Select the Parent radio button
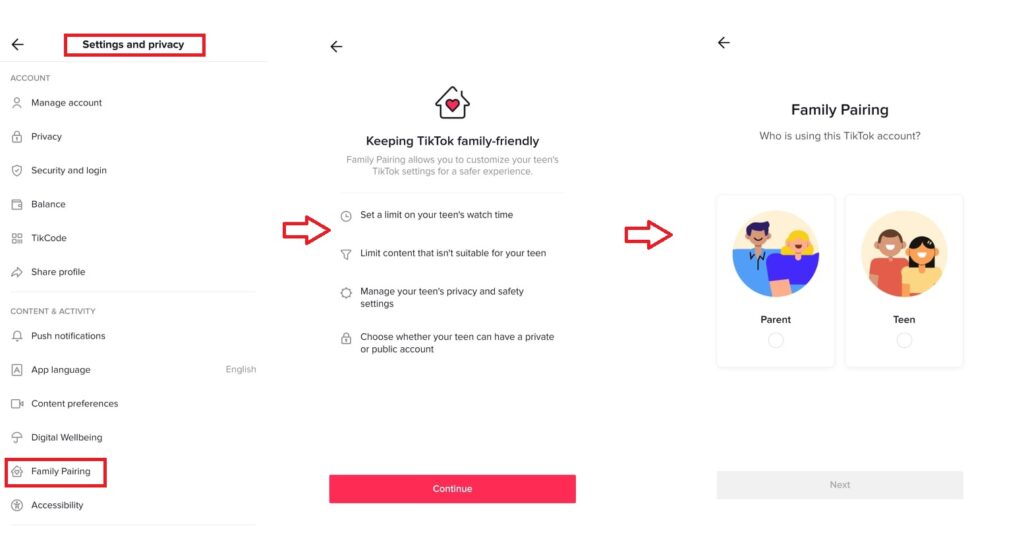The width and height of the screenshot is (1024, 556). pyautogui.click(x=776, y=340)
